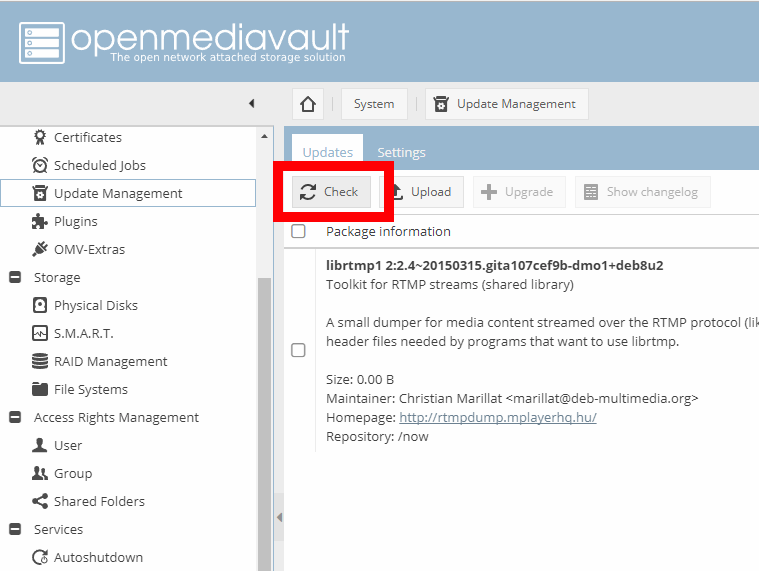Open the rtmpdump.mplayerhq.hu homepage link

click(498, 418)
